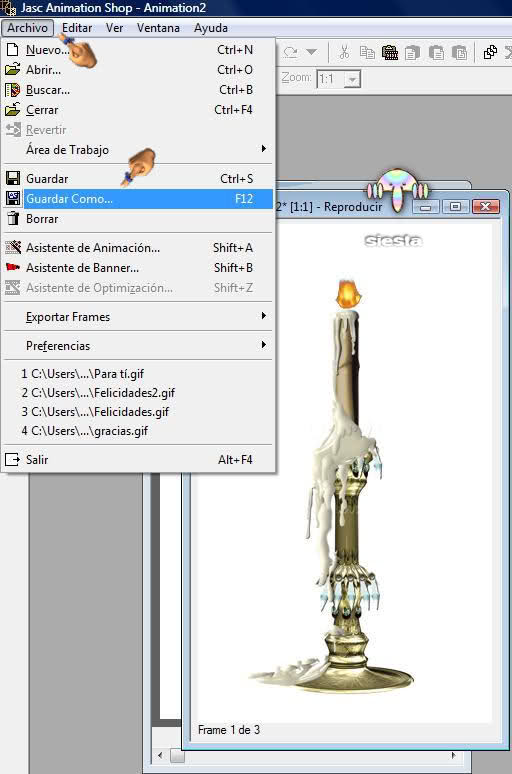Launch Asistente de Animación...
The height and width of the screenshot is (774, 512).
pos(138,248)
